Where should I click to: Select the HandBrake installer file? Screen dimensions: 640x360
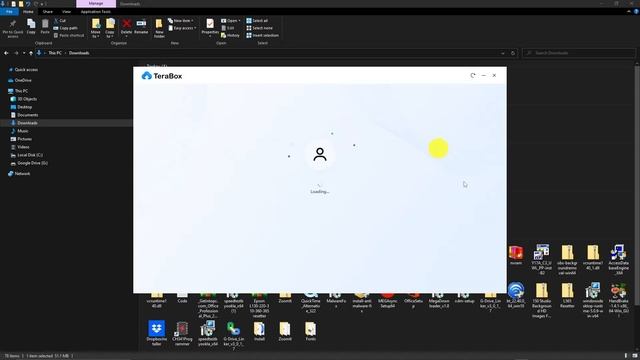[618, 300]
